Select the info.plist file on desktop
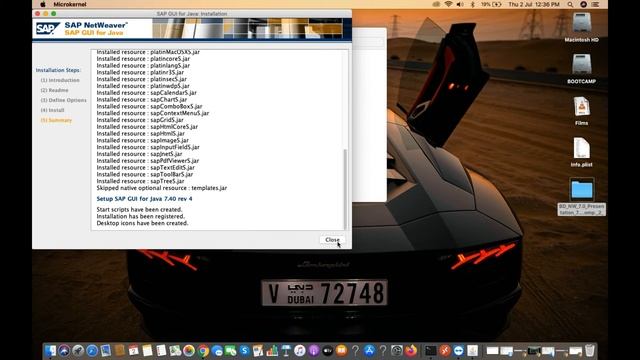Screen dimensions: 640x360 [582, 152]
